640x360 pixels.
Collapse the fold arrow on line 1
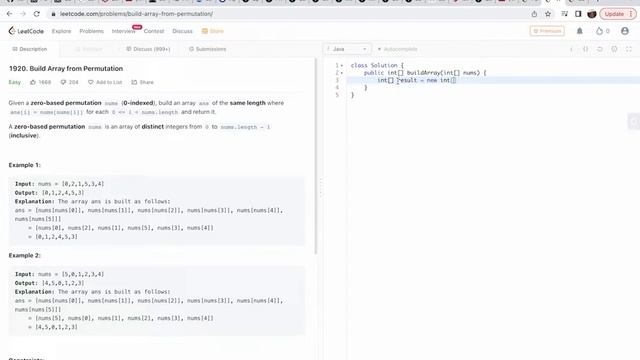[x=342, y=65]
